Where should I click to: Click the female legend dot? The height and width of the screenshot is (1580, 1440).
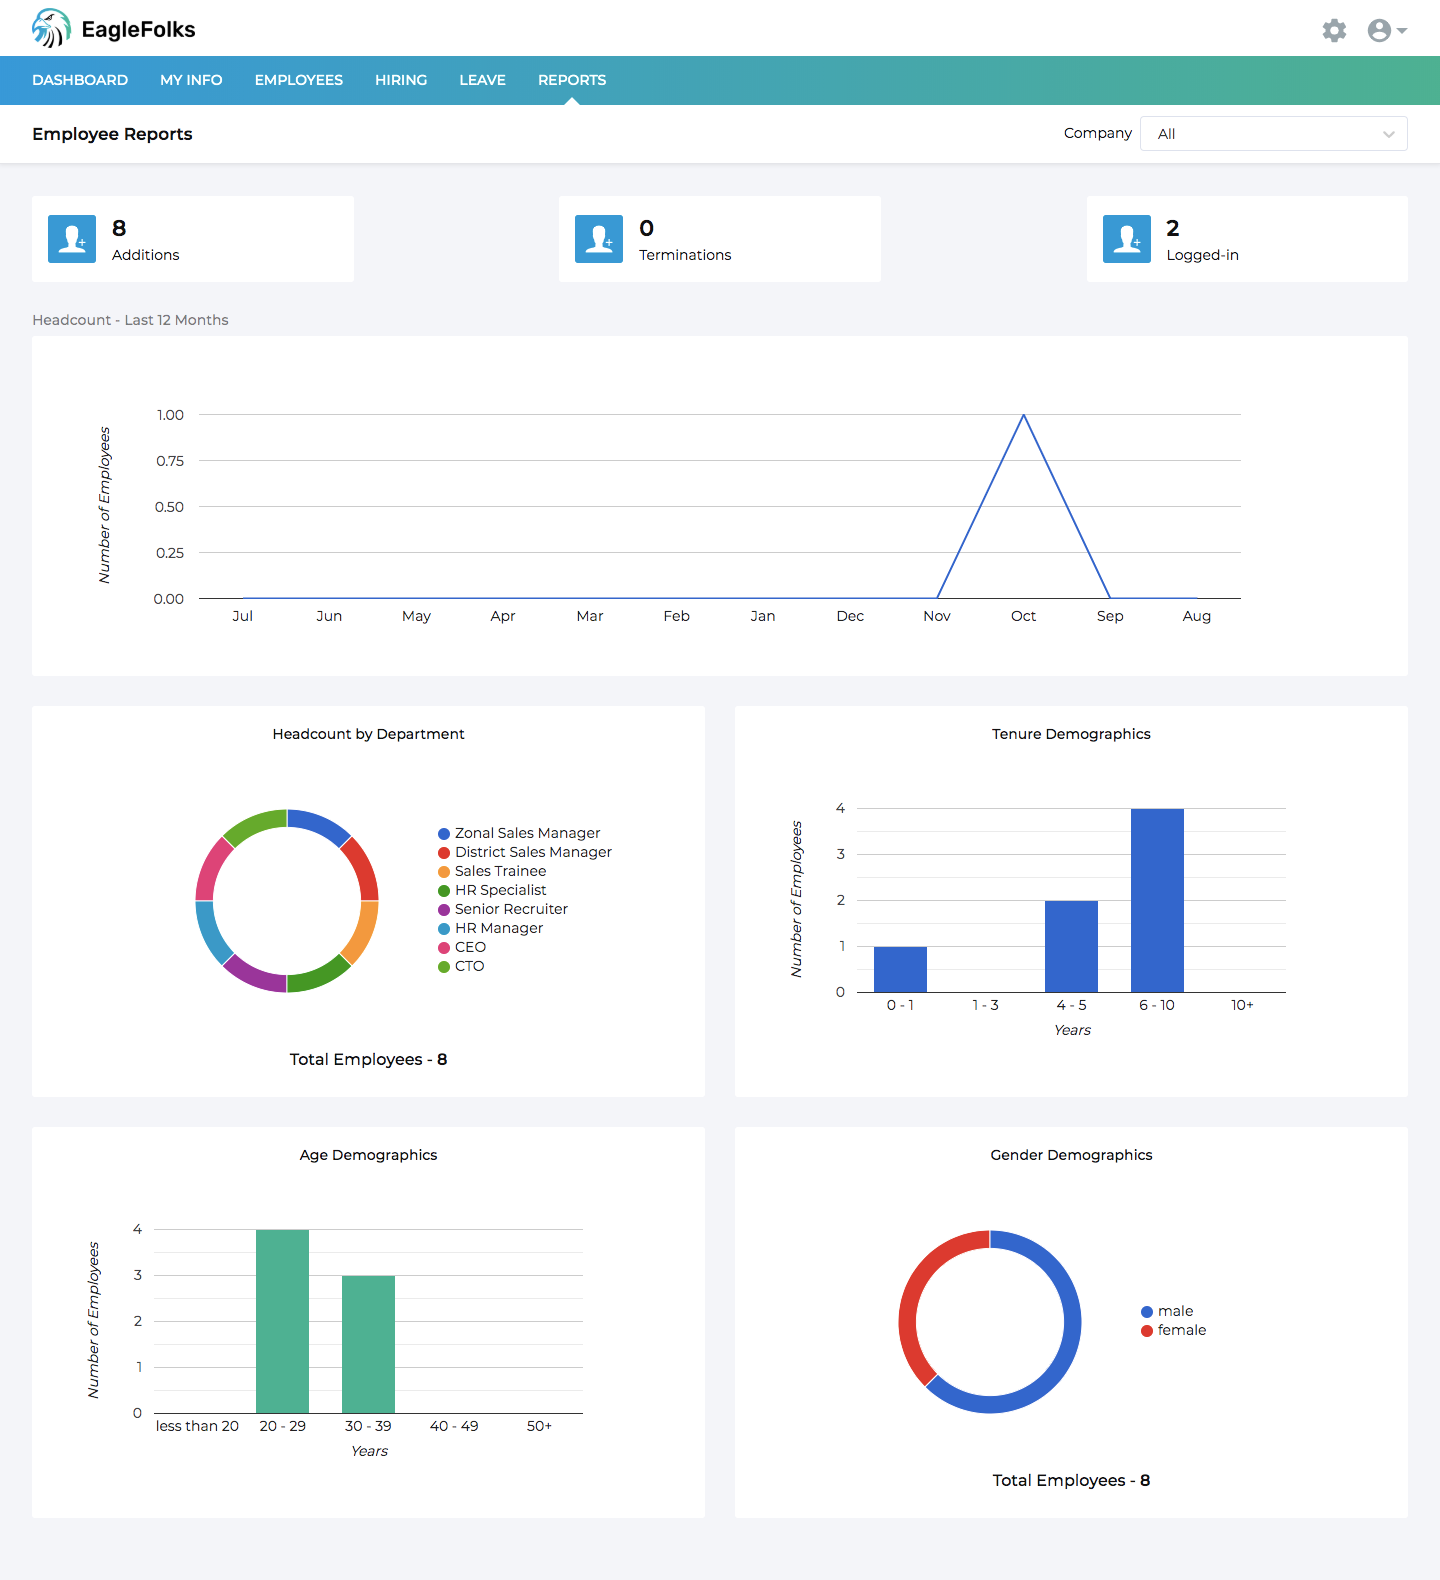pos(1147,1331)
